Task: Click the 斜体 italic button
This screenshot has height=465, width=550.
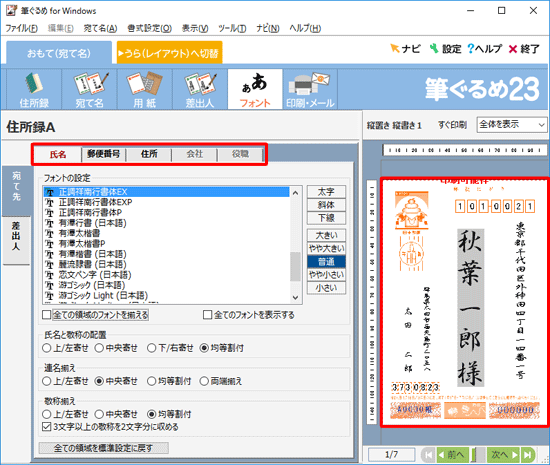Action: [x=326, y=205]
